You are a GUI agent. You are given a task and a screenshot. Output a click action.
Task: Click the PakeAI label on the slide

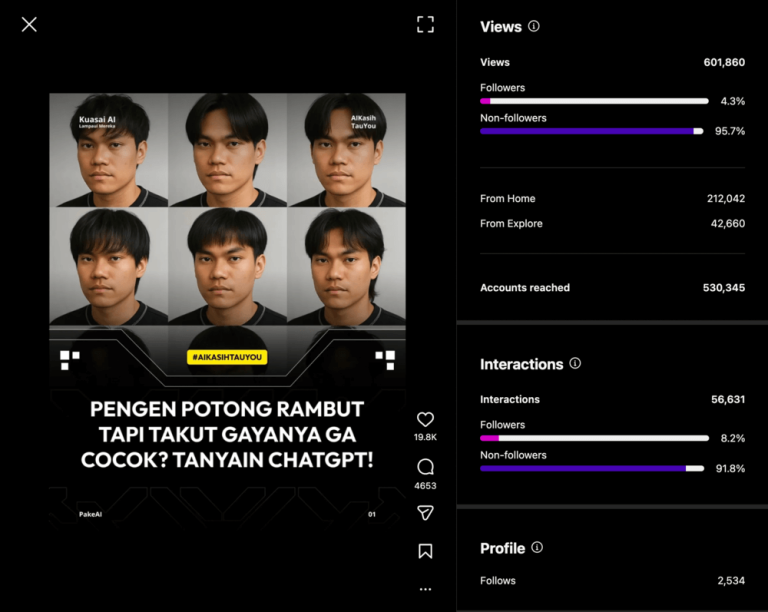91,514
